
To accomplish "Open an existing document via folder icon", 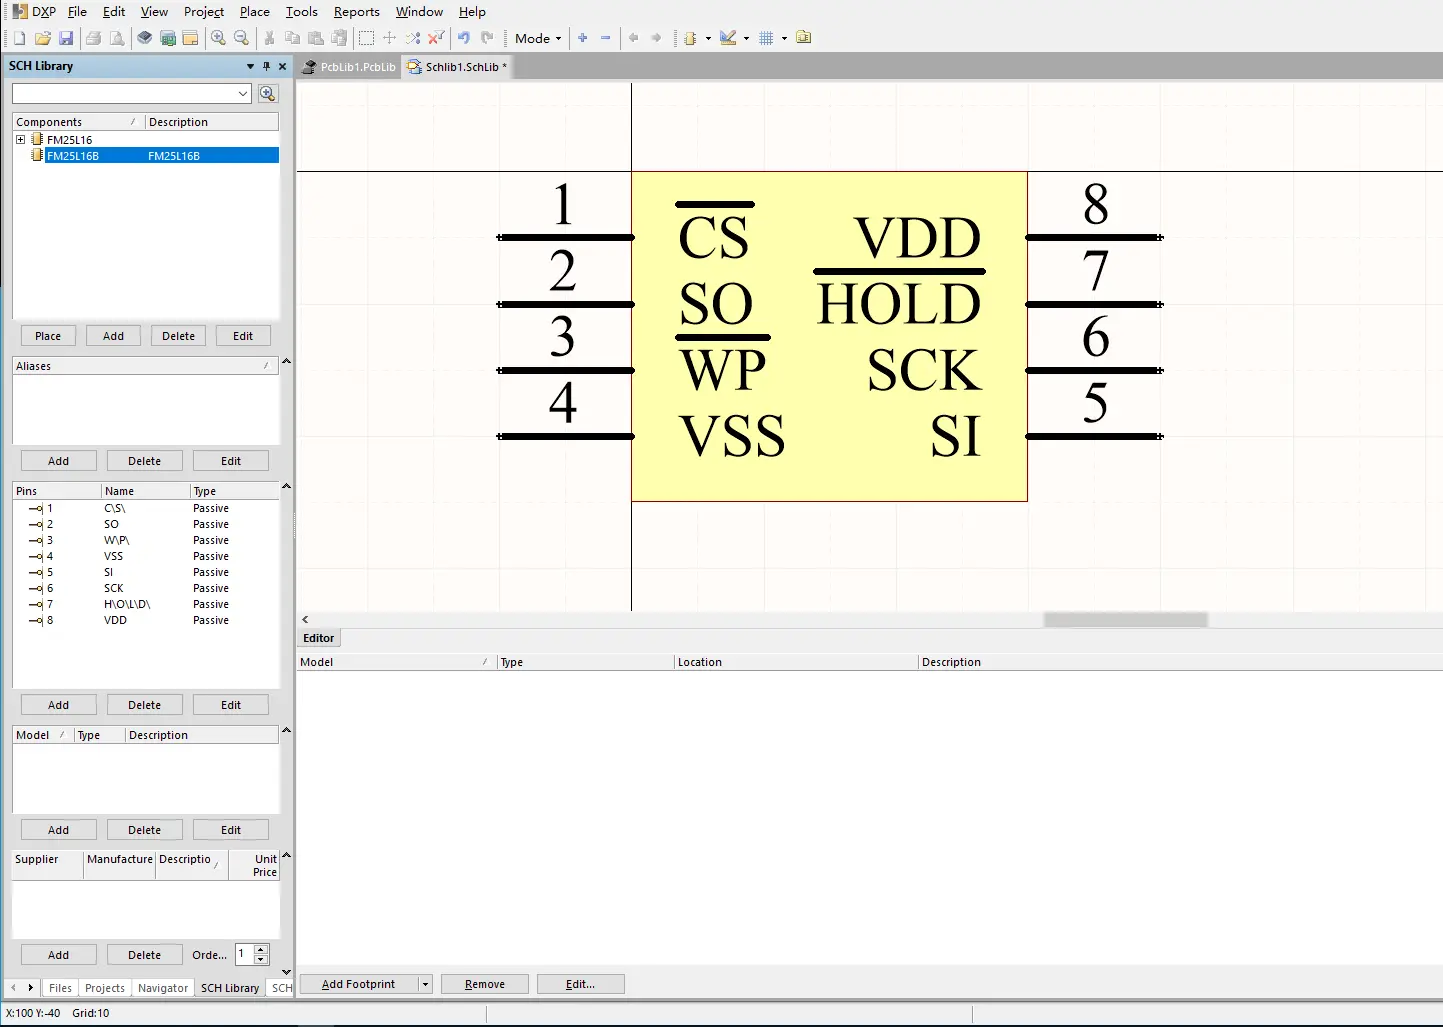I will (x=42, y=38).
